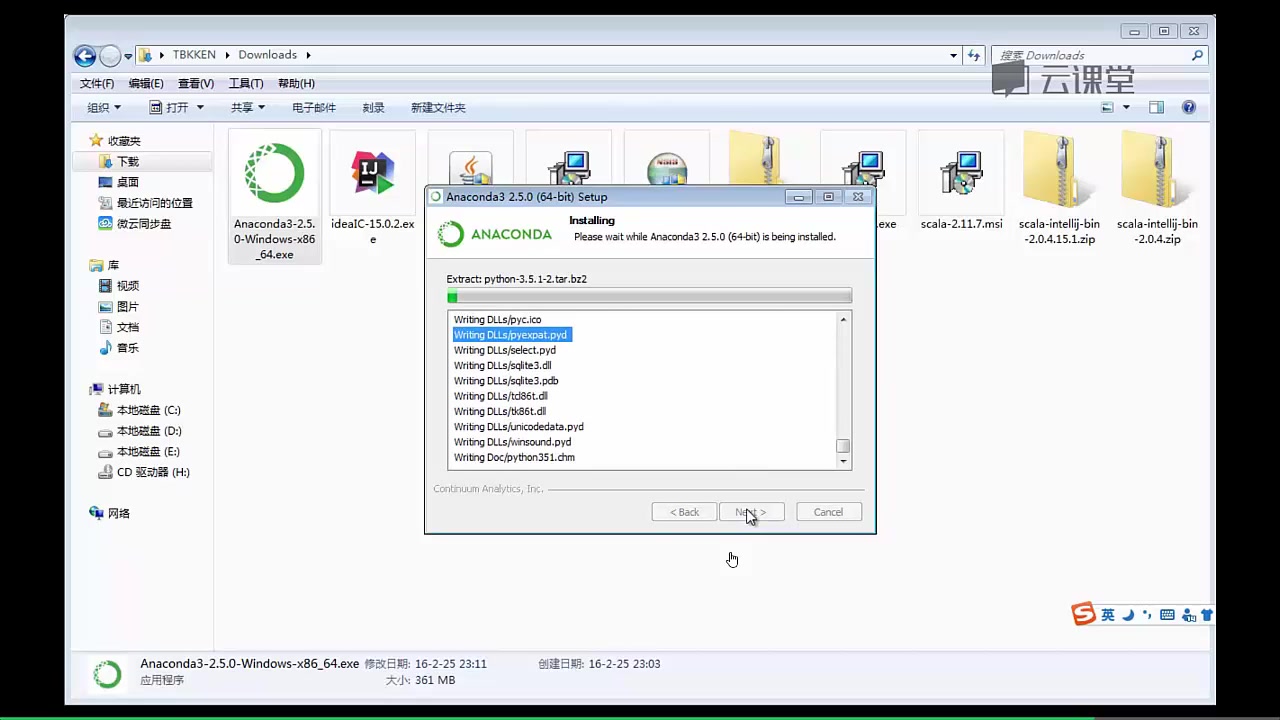Click the Cancel button in Anaconda setup
The image size is (1280, 720).
[x=828, y=512]
